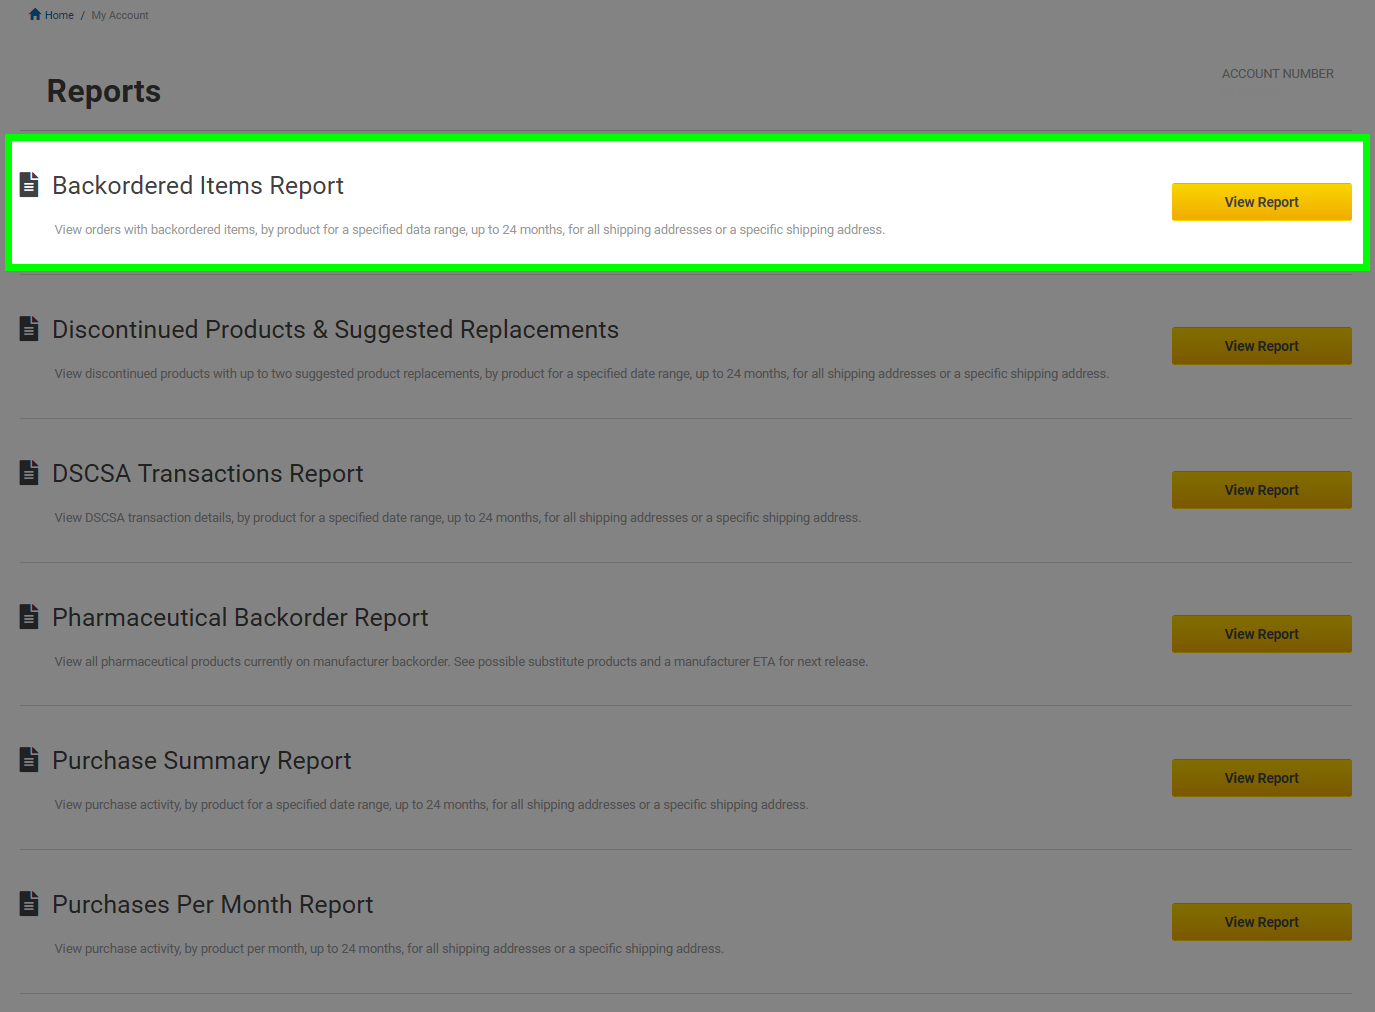Open the DSCSA Transactions View Report button
Viewport: 1375px width, 1012px height.
click(1261, 490)
